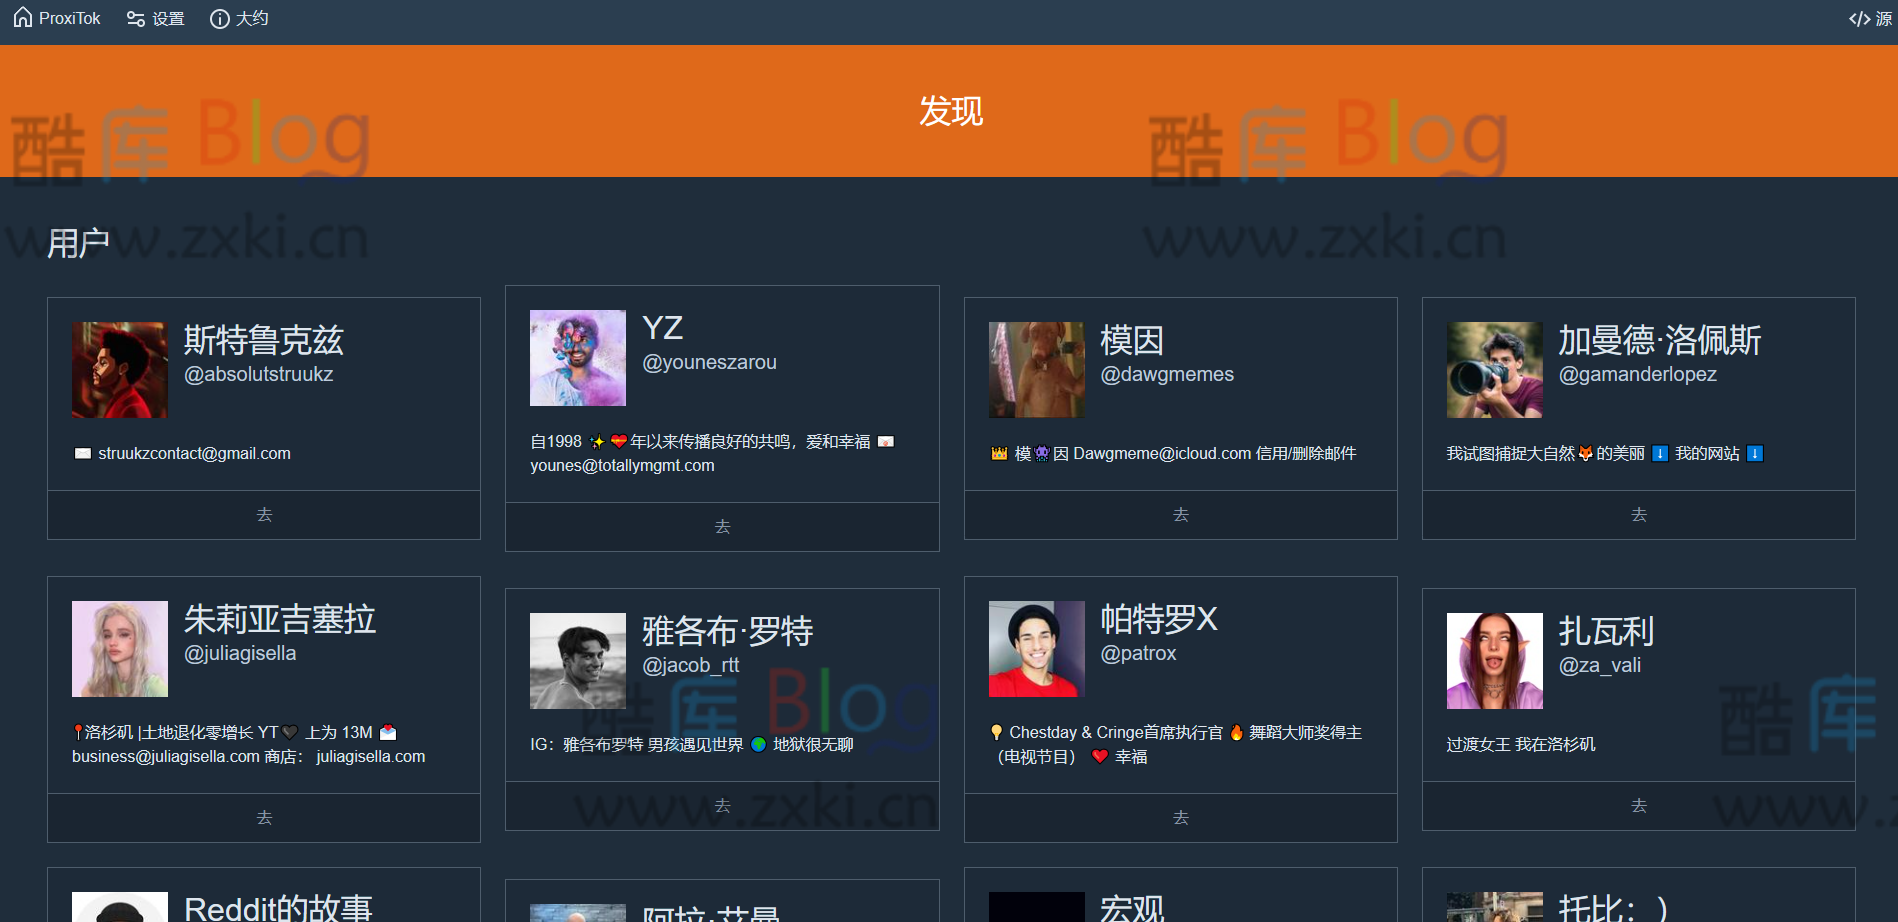
Task: Click 雅各布·罗特's black-and-white avatar
Action: point(577,660)
